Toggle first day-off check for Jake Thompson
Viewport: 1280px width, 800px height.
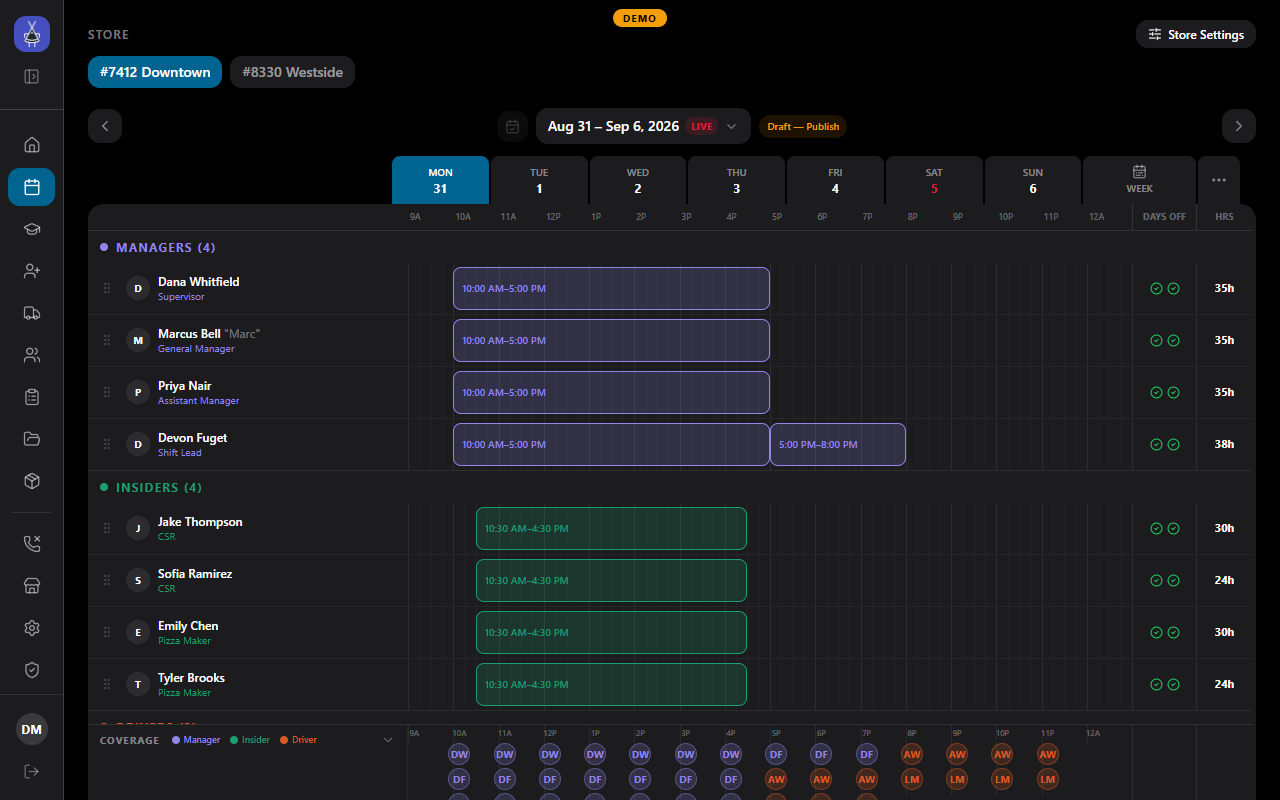click(1156, 528)
